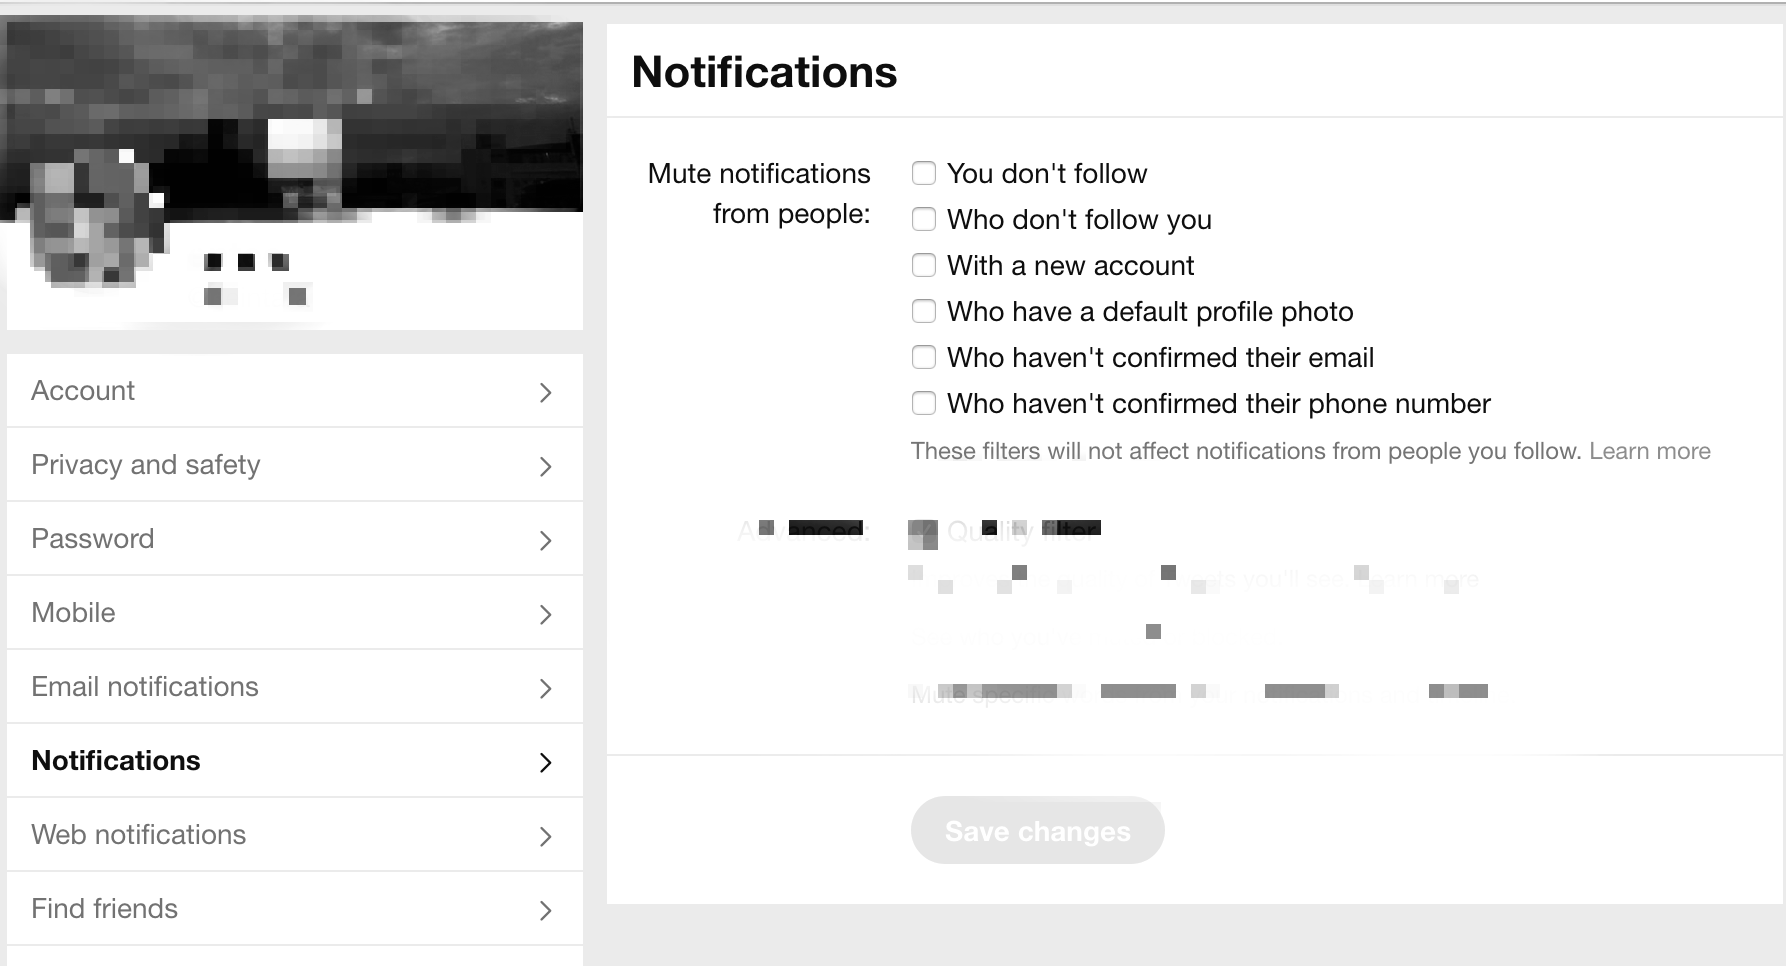Go to Email notifications settings
Viewport: 1786px width, 966px height.
[295, 687]
